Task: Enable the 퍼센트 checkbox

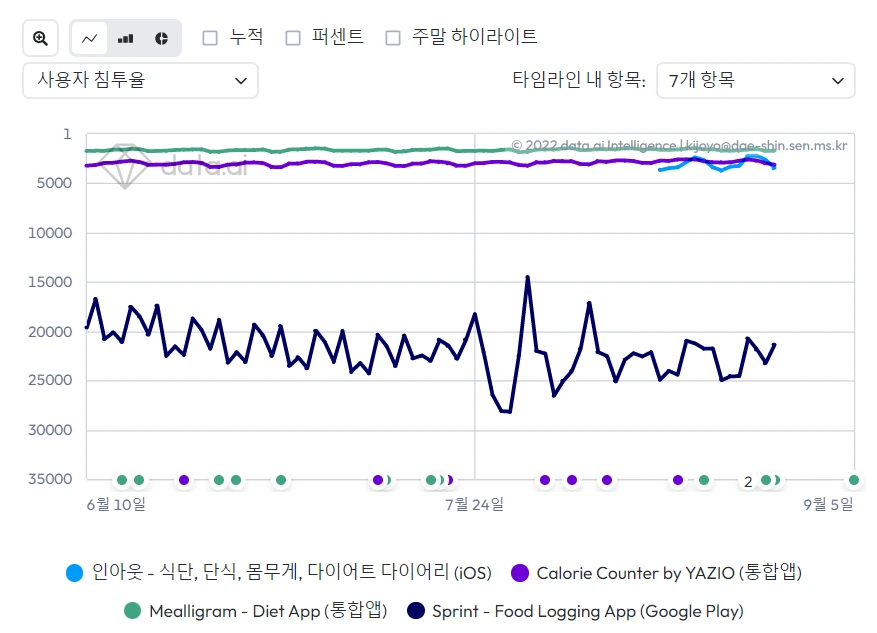Action: [x=293, y=37]
